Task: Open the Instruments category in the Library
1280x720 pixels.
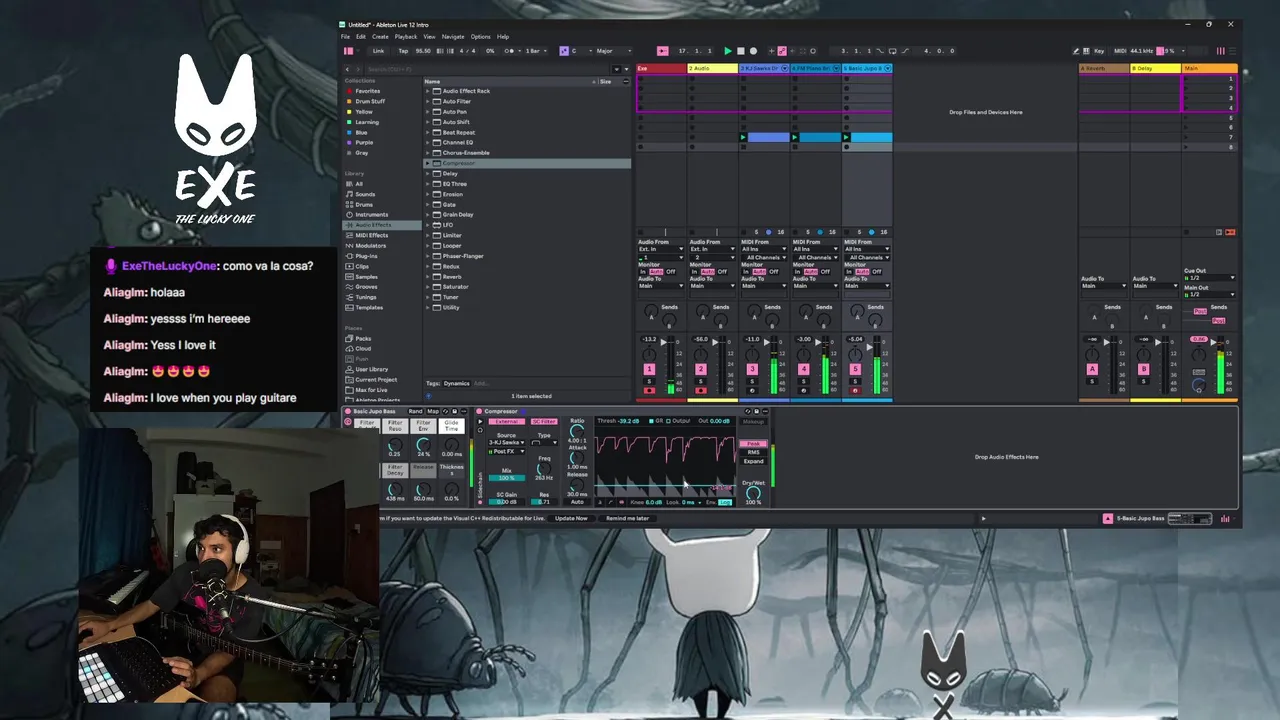Action: [x=371, y=214]
